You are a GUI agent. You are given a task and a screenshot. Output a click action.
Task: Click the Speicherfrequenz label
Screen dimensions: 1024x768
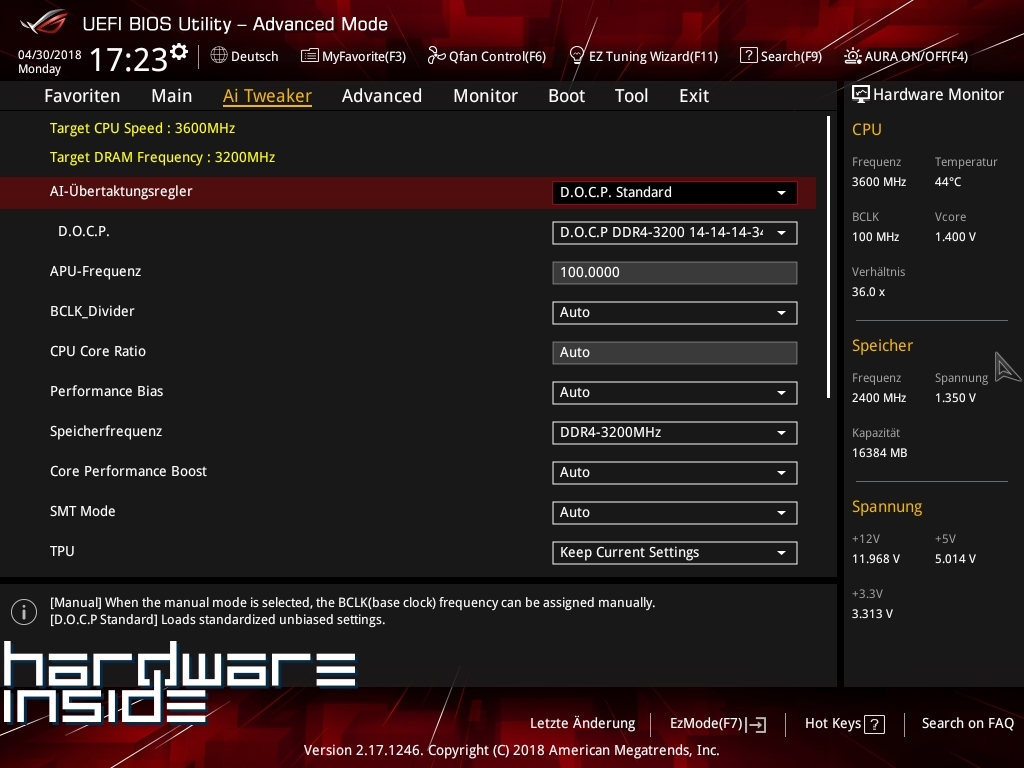click(x=106, y=432)
